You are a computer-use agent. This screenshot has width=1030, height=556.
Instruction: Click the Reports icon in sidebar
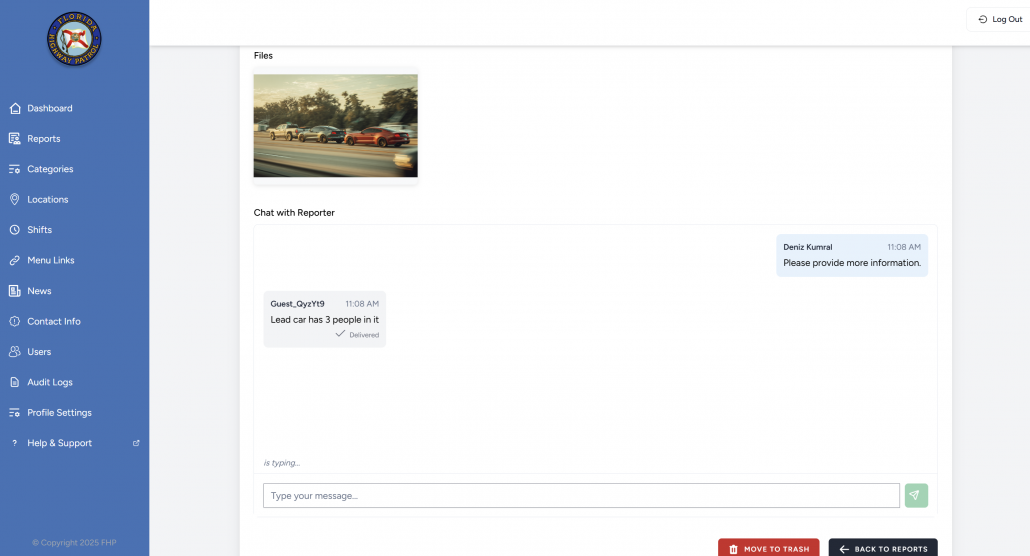point(15,139)
